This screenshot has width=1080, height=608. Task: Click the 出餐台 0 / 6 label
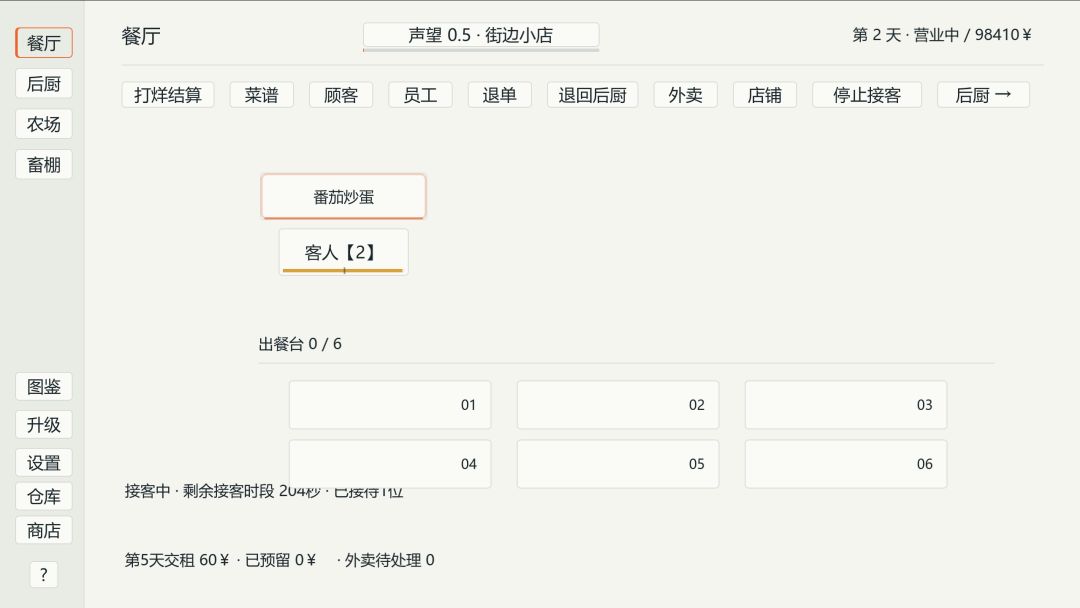[x=300, y=344]
